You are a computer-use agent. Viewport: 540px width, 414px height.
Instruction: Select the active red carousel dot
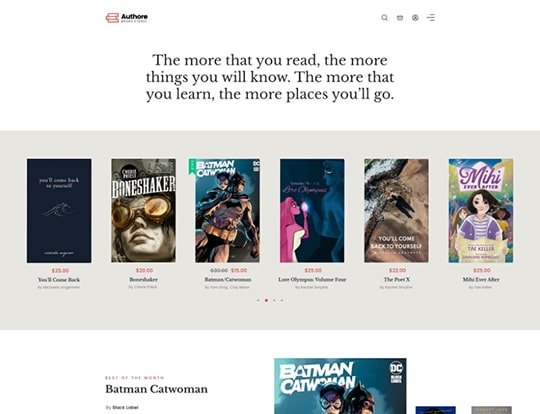[x=266, y=300]
